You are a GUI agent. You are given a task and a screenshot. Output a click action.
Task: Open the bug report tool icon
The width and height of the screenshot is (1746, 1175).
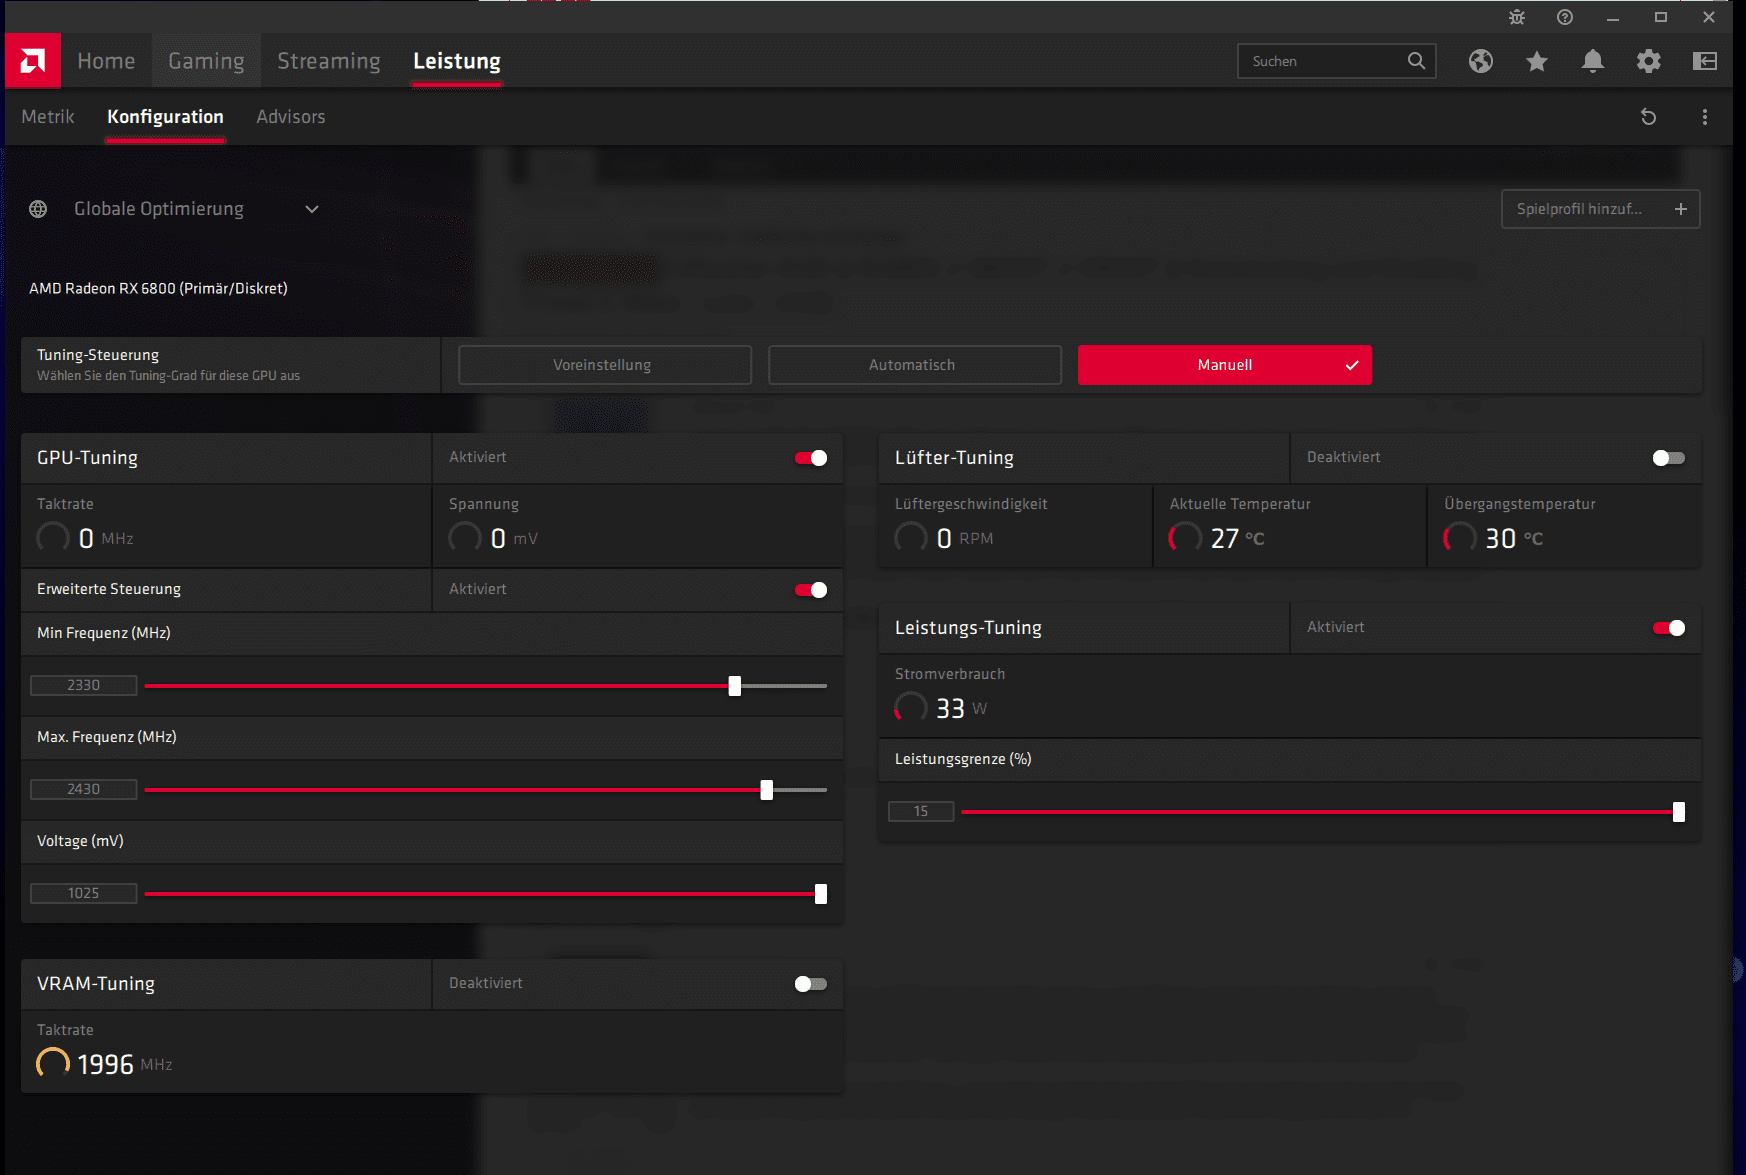1517,17
